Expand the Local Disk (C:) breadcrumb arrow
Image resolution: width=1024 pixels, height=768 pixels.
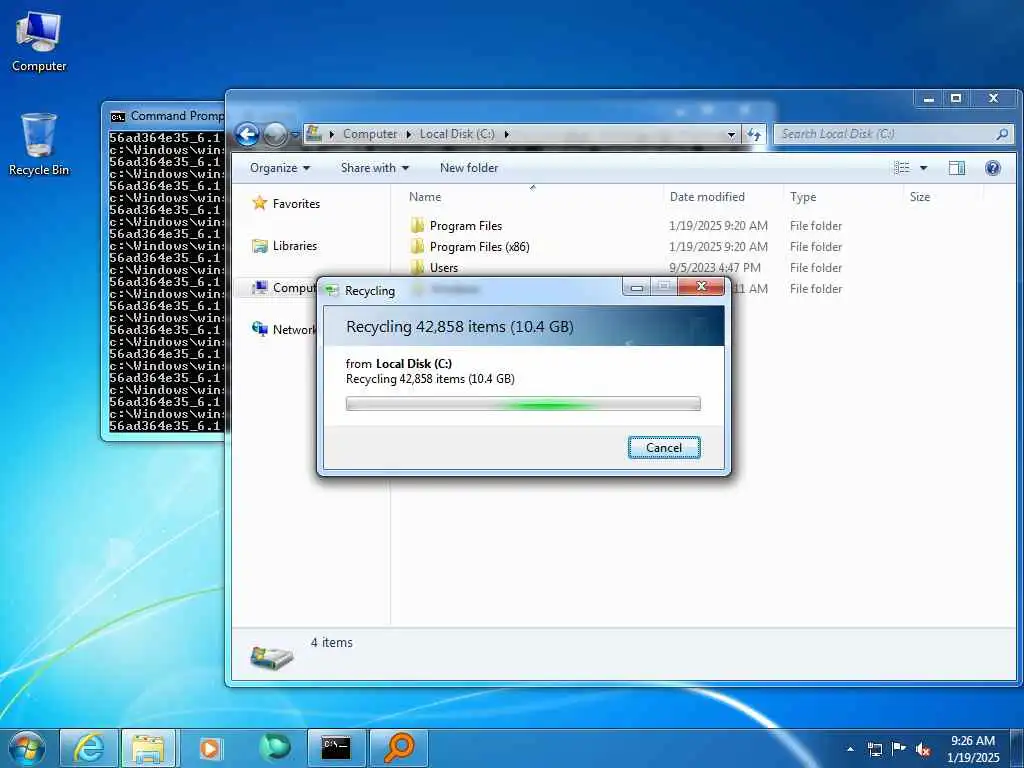[506, 134]
